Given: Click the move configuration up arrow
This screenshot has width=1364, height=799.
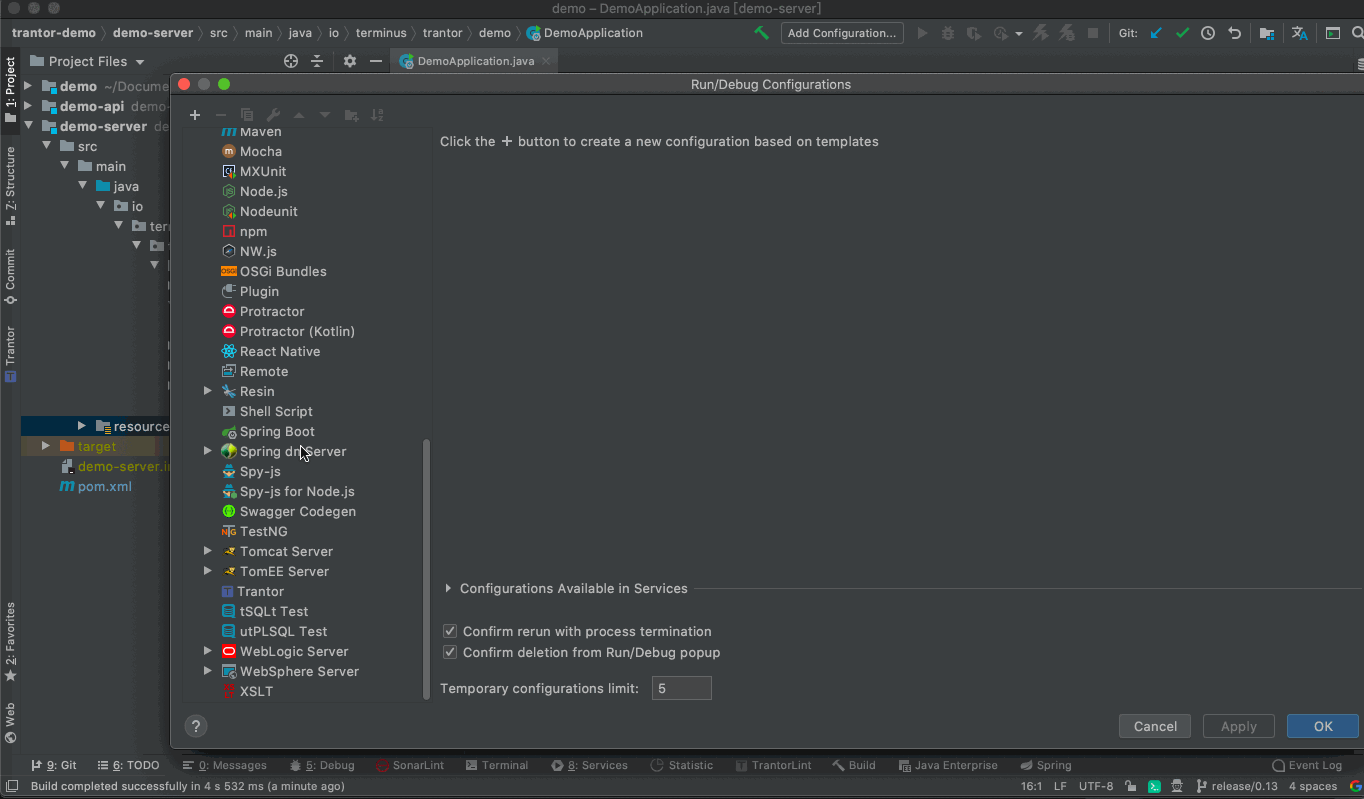Looking at the screenshot, I should click(298, 115).
